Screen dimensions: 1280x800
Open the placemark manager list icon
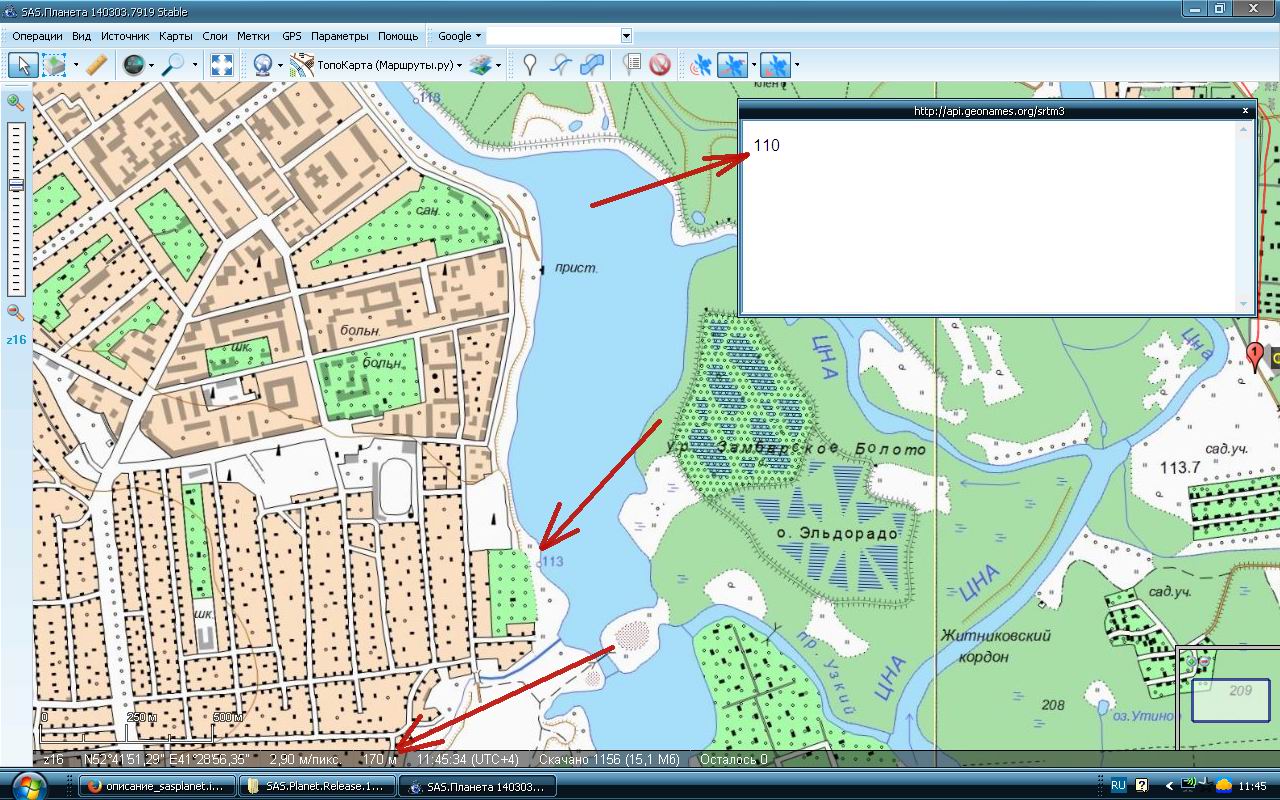tap(631, 65)
